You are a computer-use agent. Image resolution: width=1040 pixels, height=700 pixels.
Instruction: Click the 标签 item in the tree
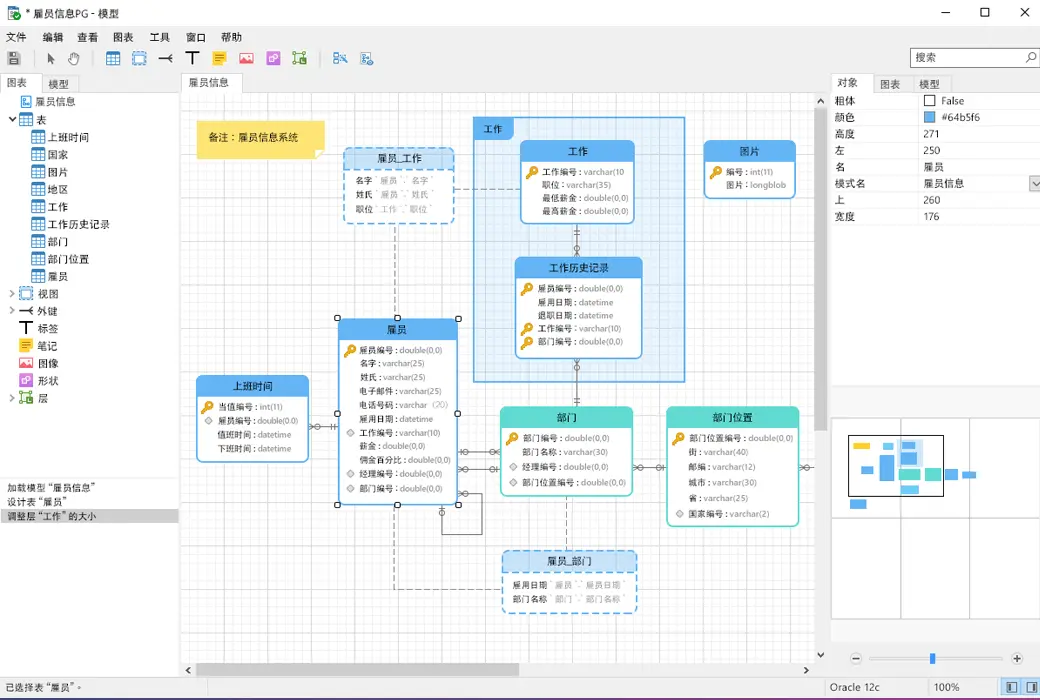pos(48,328)
